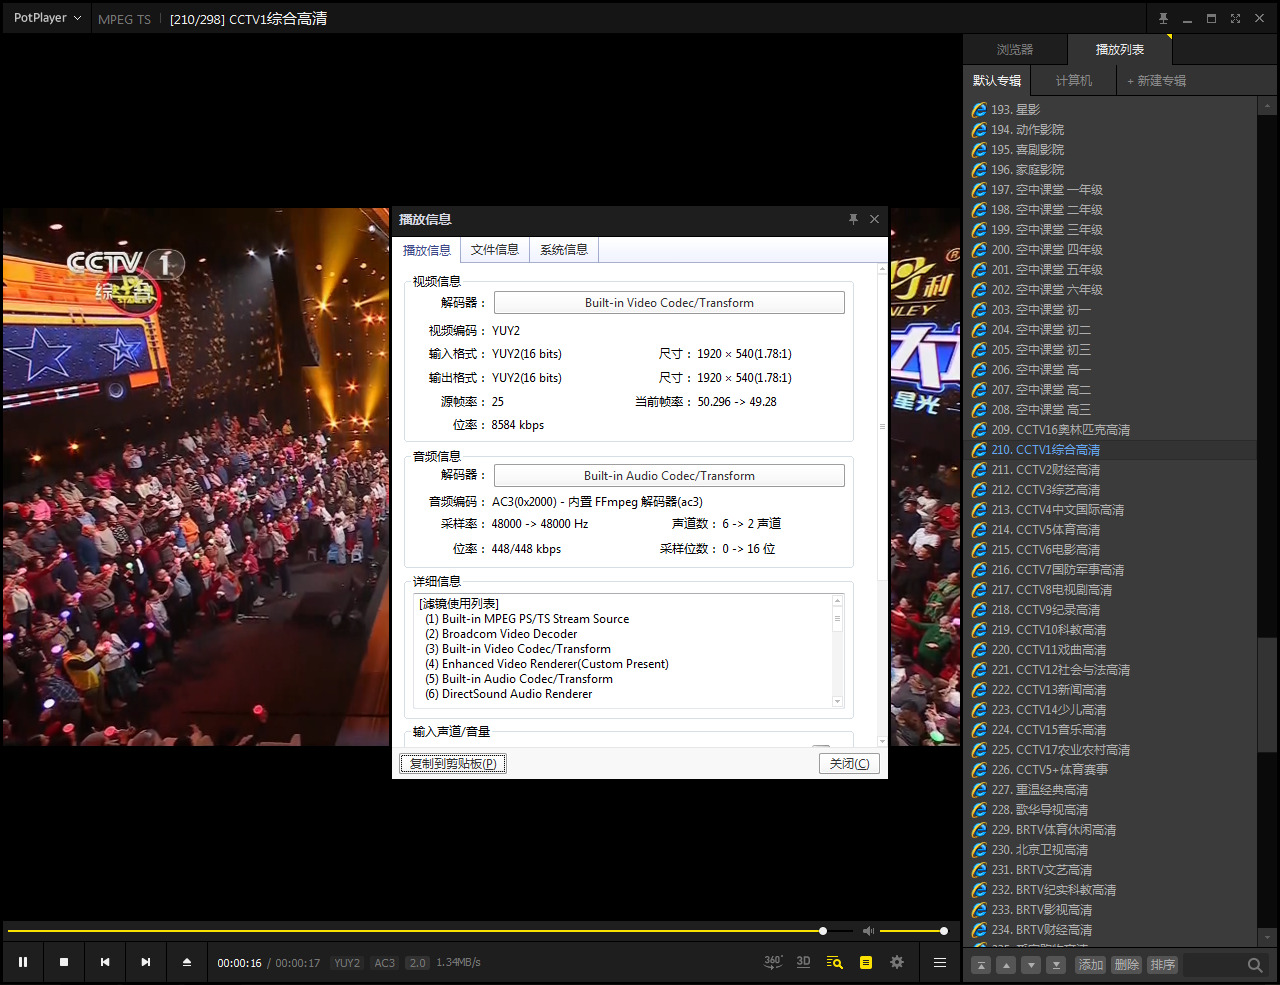
Task: Pin the main window always on top
Action: [x=1163, y=18]
